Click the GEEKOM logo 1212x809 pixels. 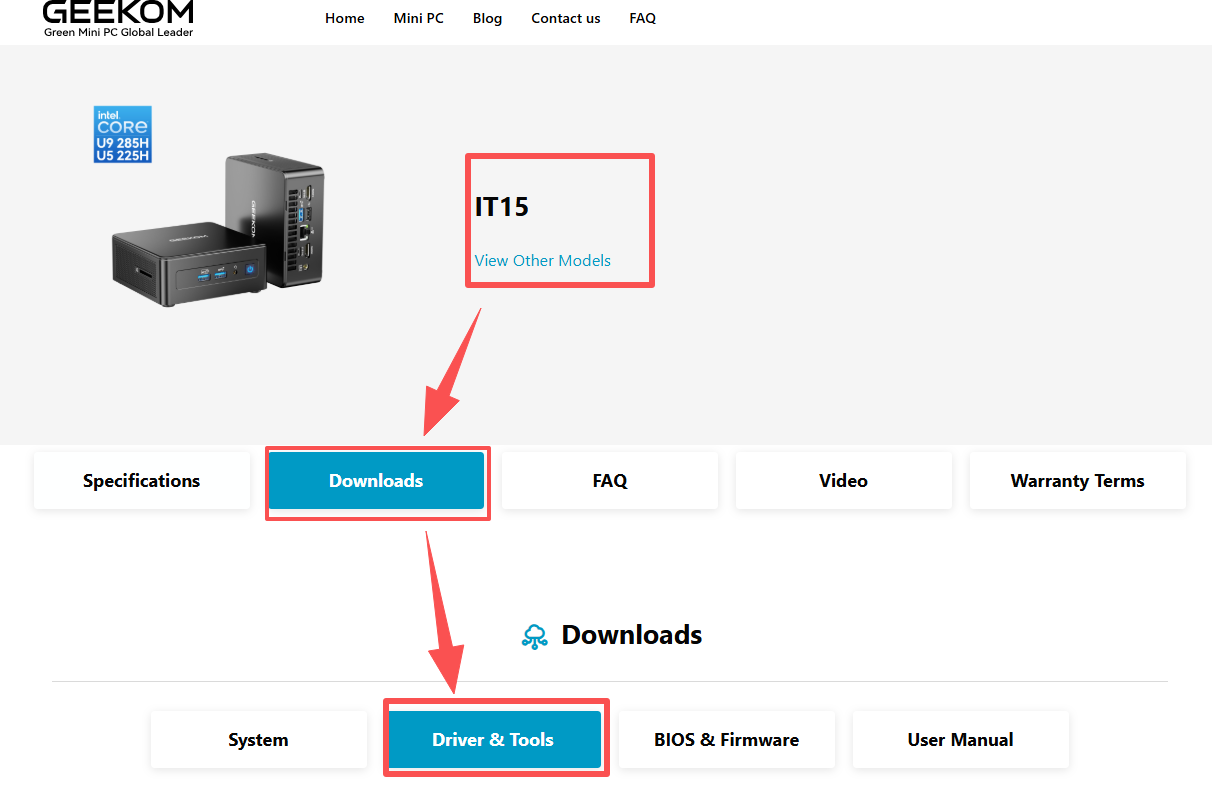click(x=118, y=17)
